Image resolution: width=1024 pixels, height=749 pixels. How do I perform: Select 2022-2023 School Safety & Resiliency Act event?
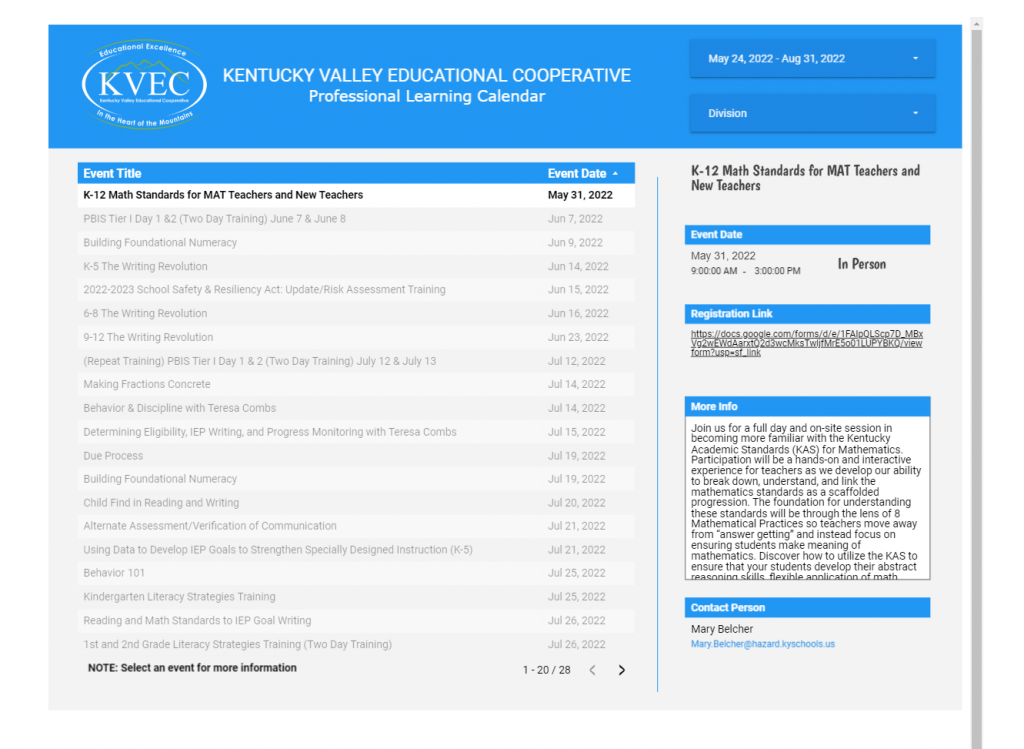pyautogui.click(x=356, y=289)
